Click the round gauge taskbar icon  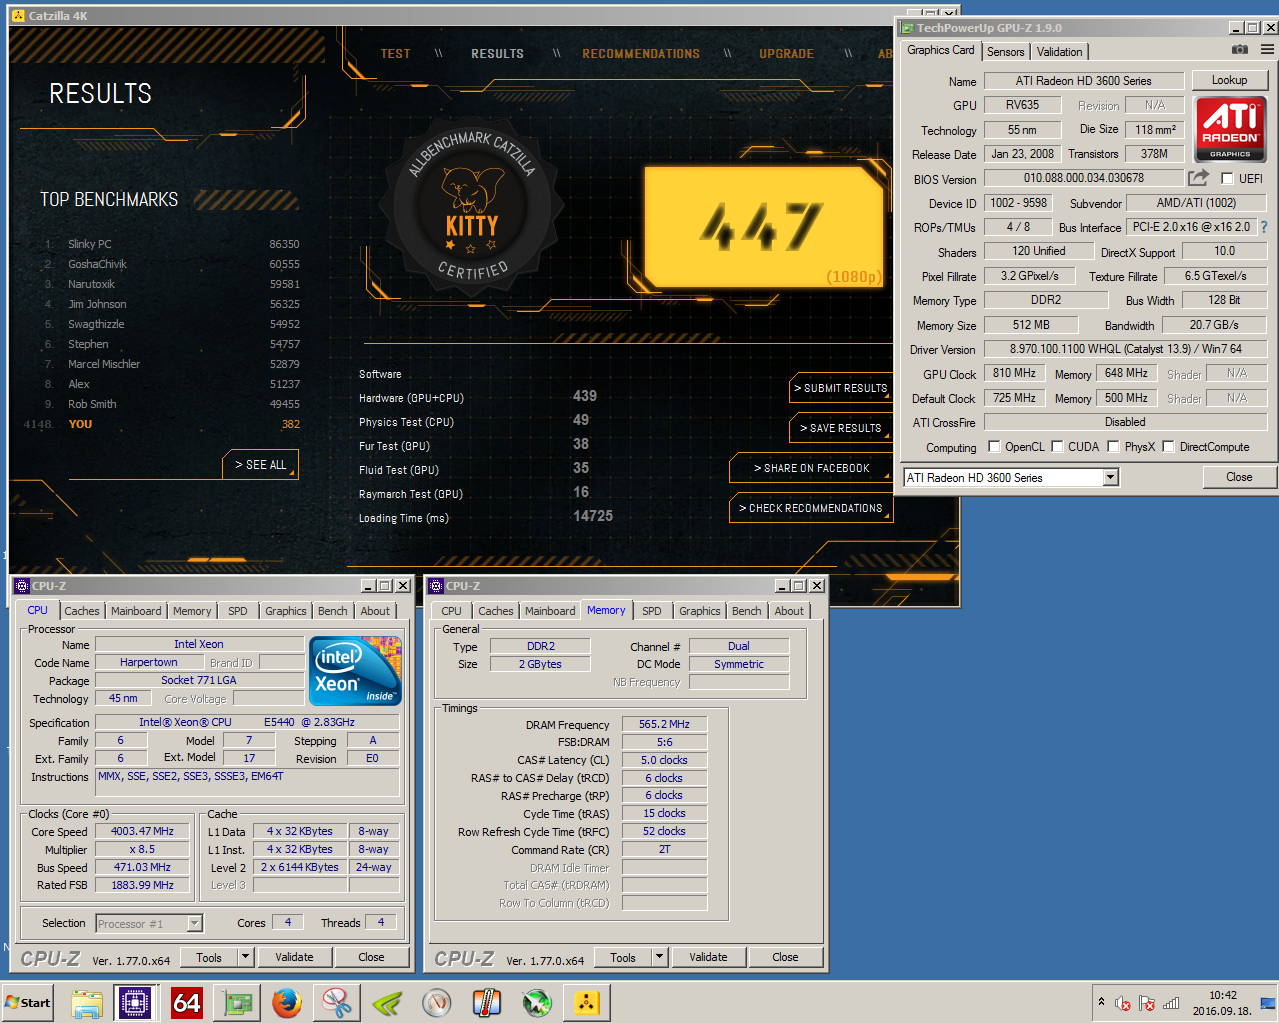coord(437,1003)
